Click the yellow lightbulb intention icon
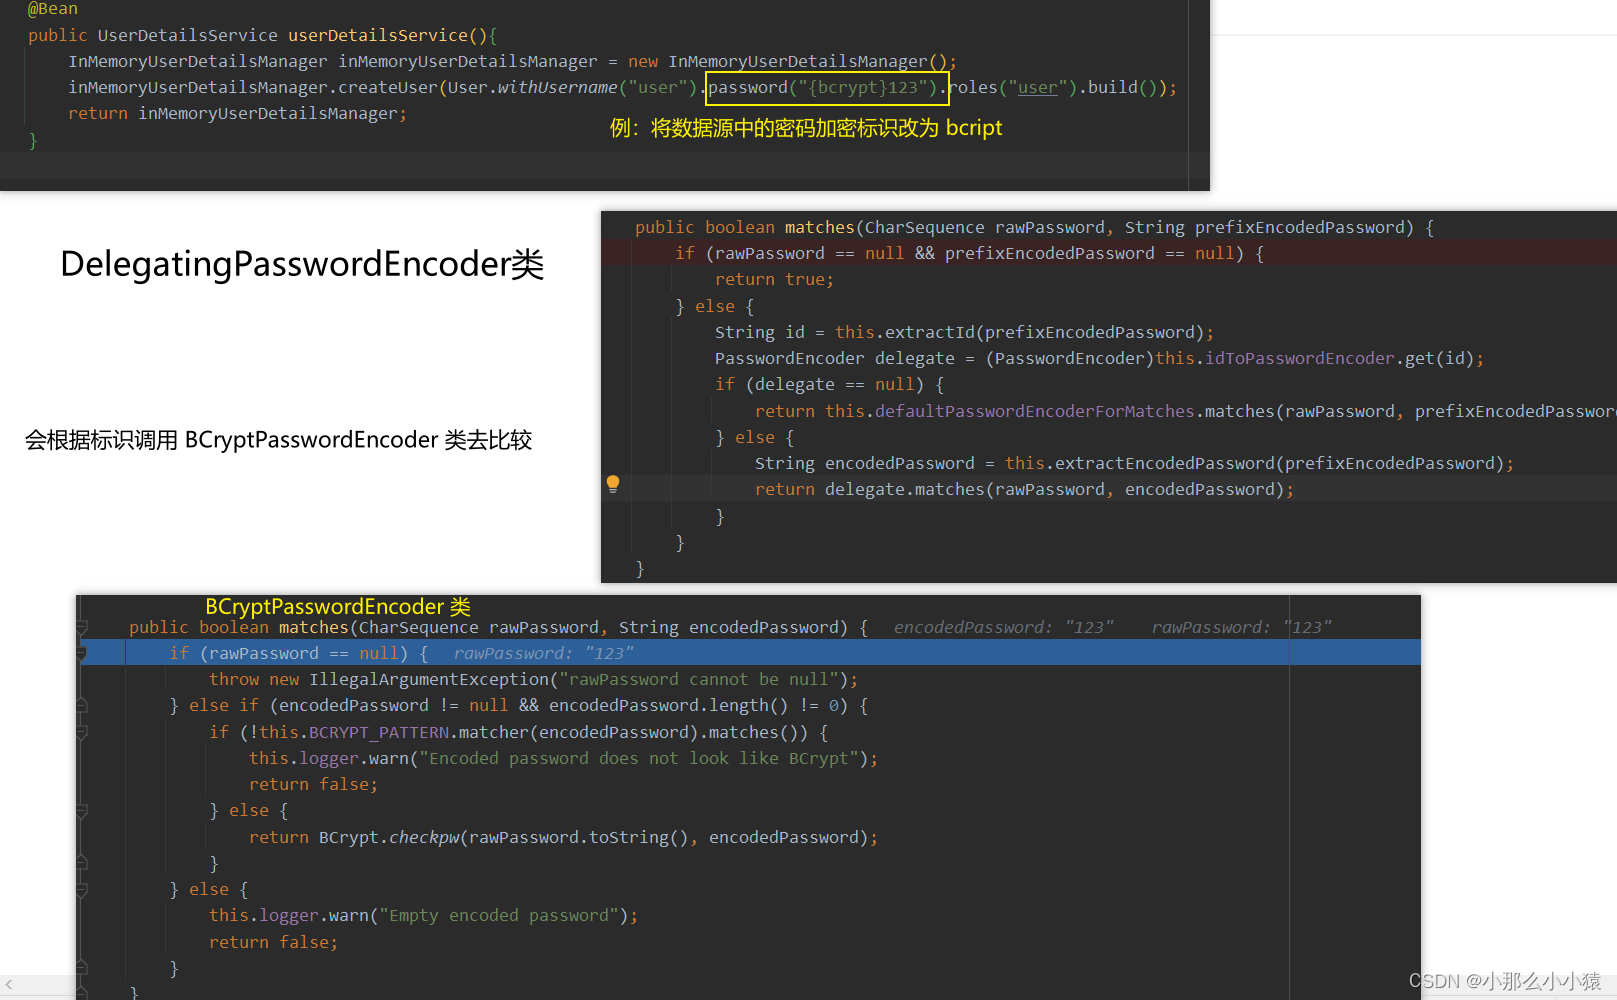This screenshot has height=1000, width=1617. [613, 484]
